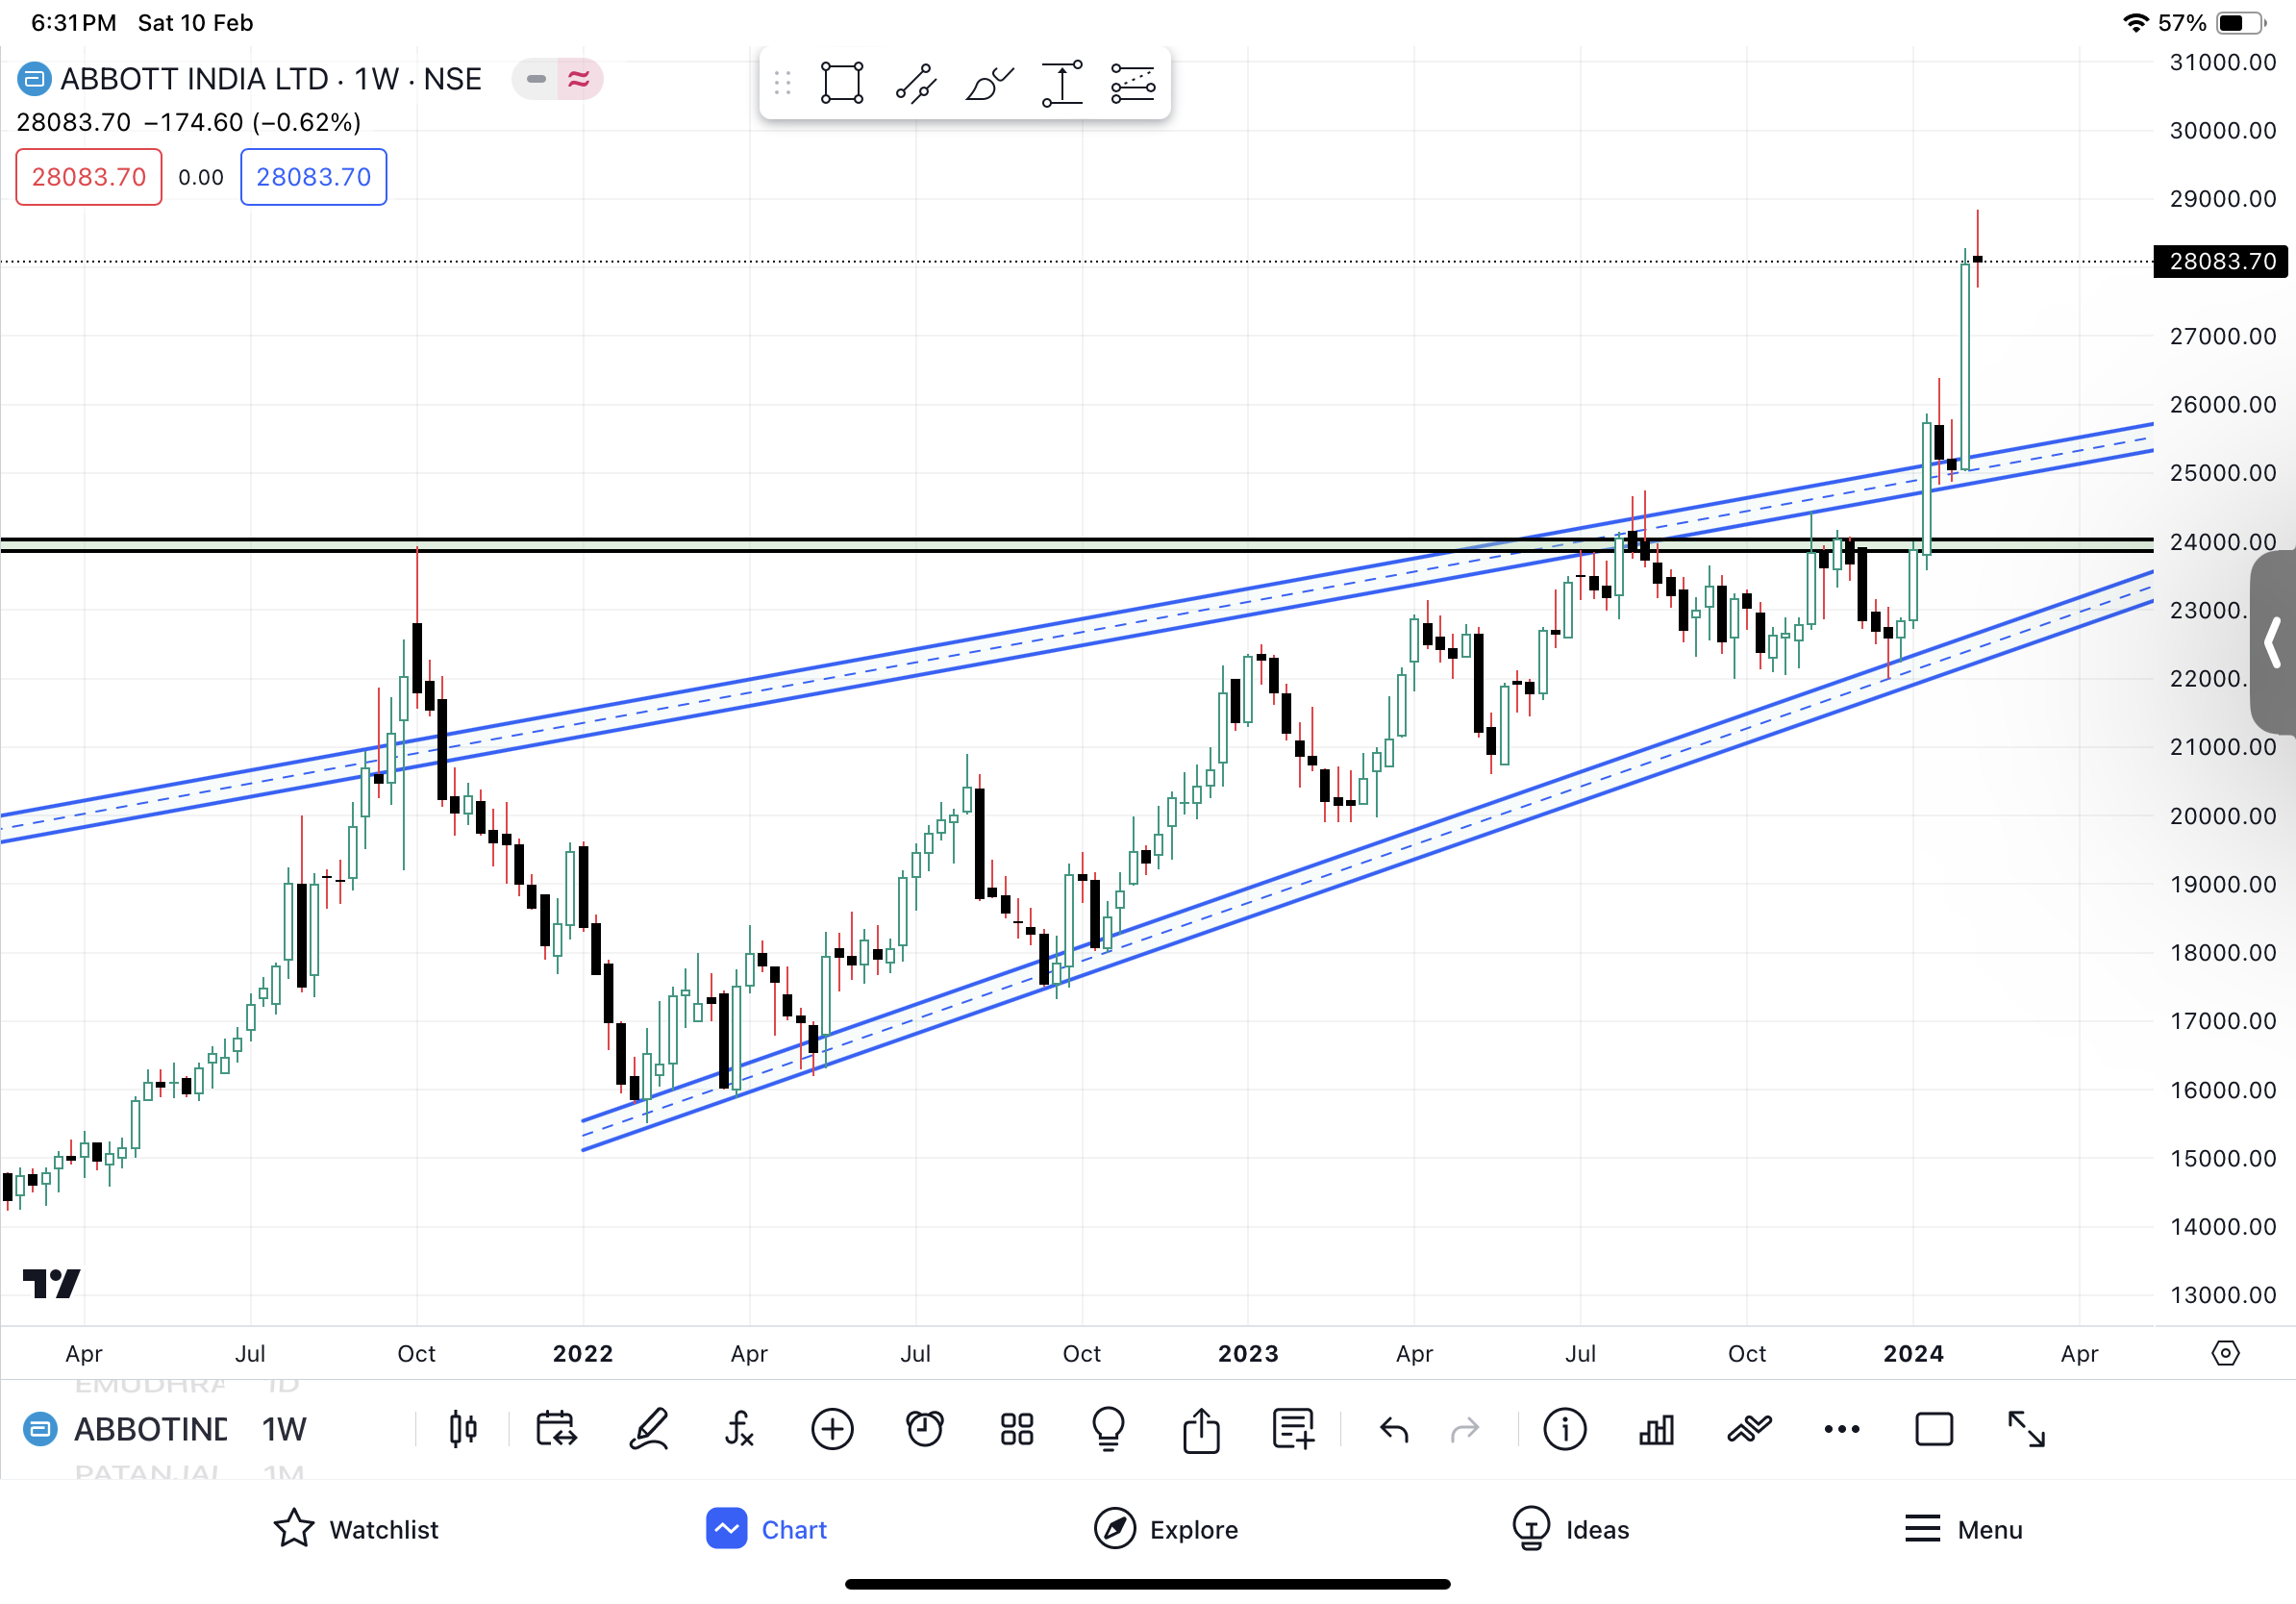Select the parallel channel tool
The height and width of the screenshot is (1604, 2296).
[x=1133, y=83]
